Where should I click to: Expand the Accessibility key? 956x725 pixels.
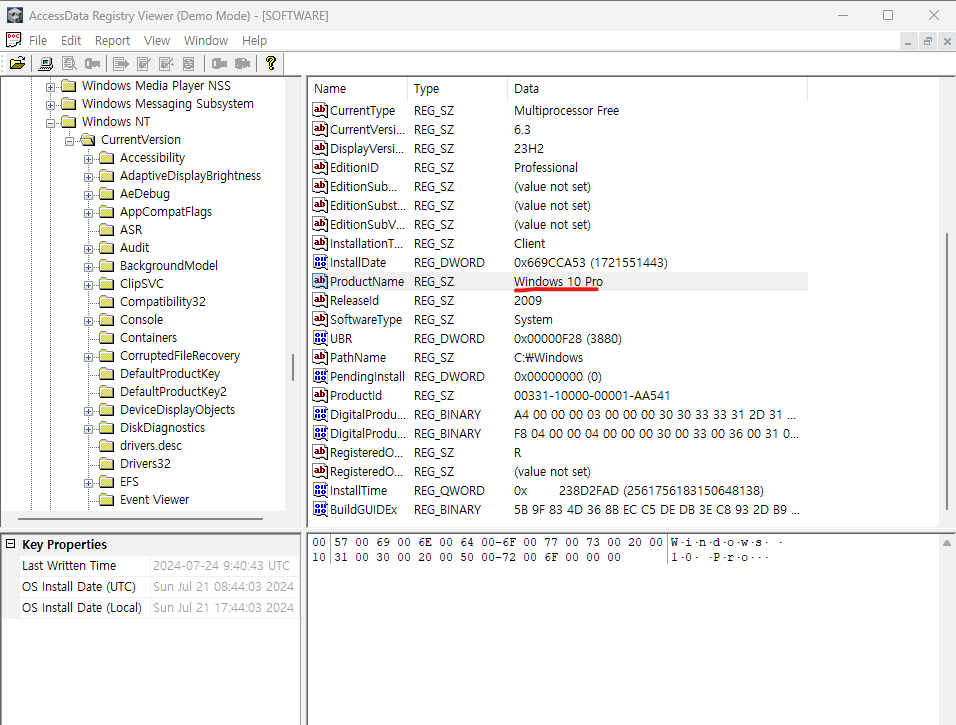coord(88,159)
